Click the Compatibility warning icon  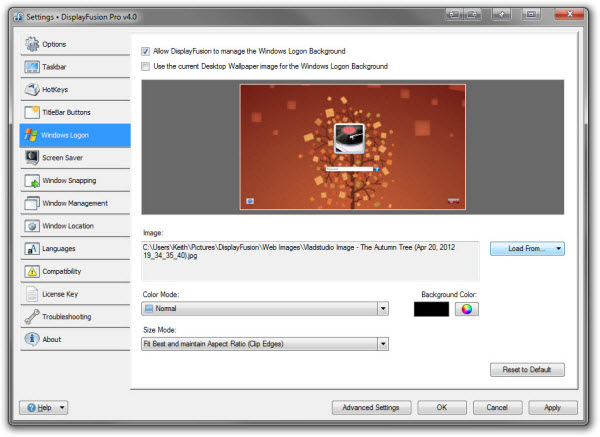pos(32,271)
